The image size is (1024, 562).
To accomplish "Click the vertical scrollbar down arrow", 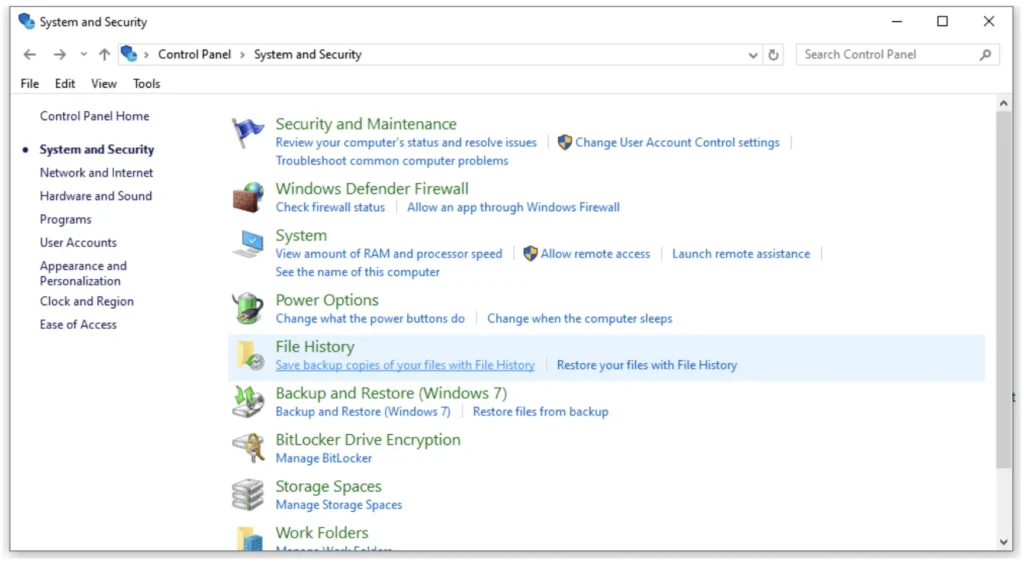I will click(1004, 541).
